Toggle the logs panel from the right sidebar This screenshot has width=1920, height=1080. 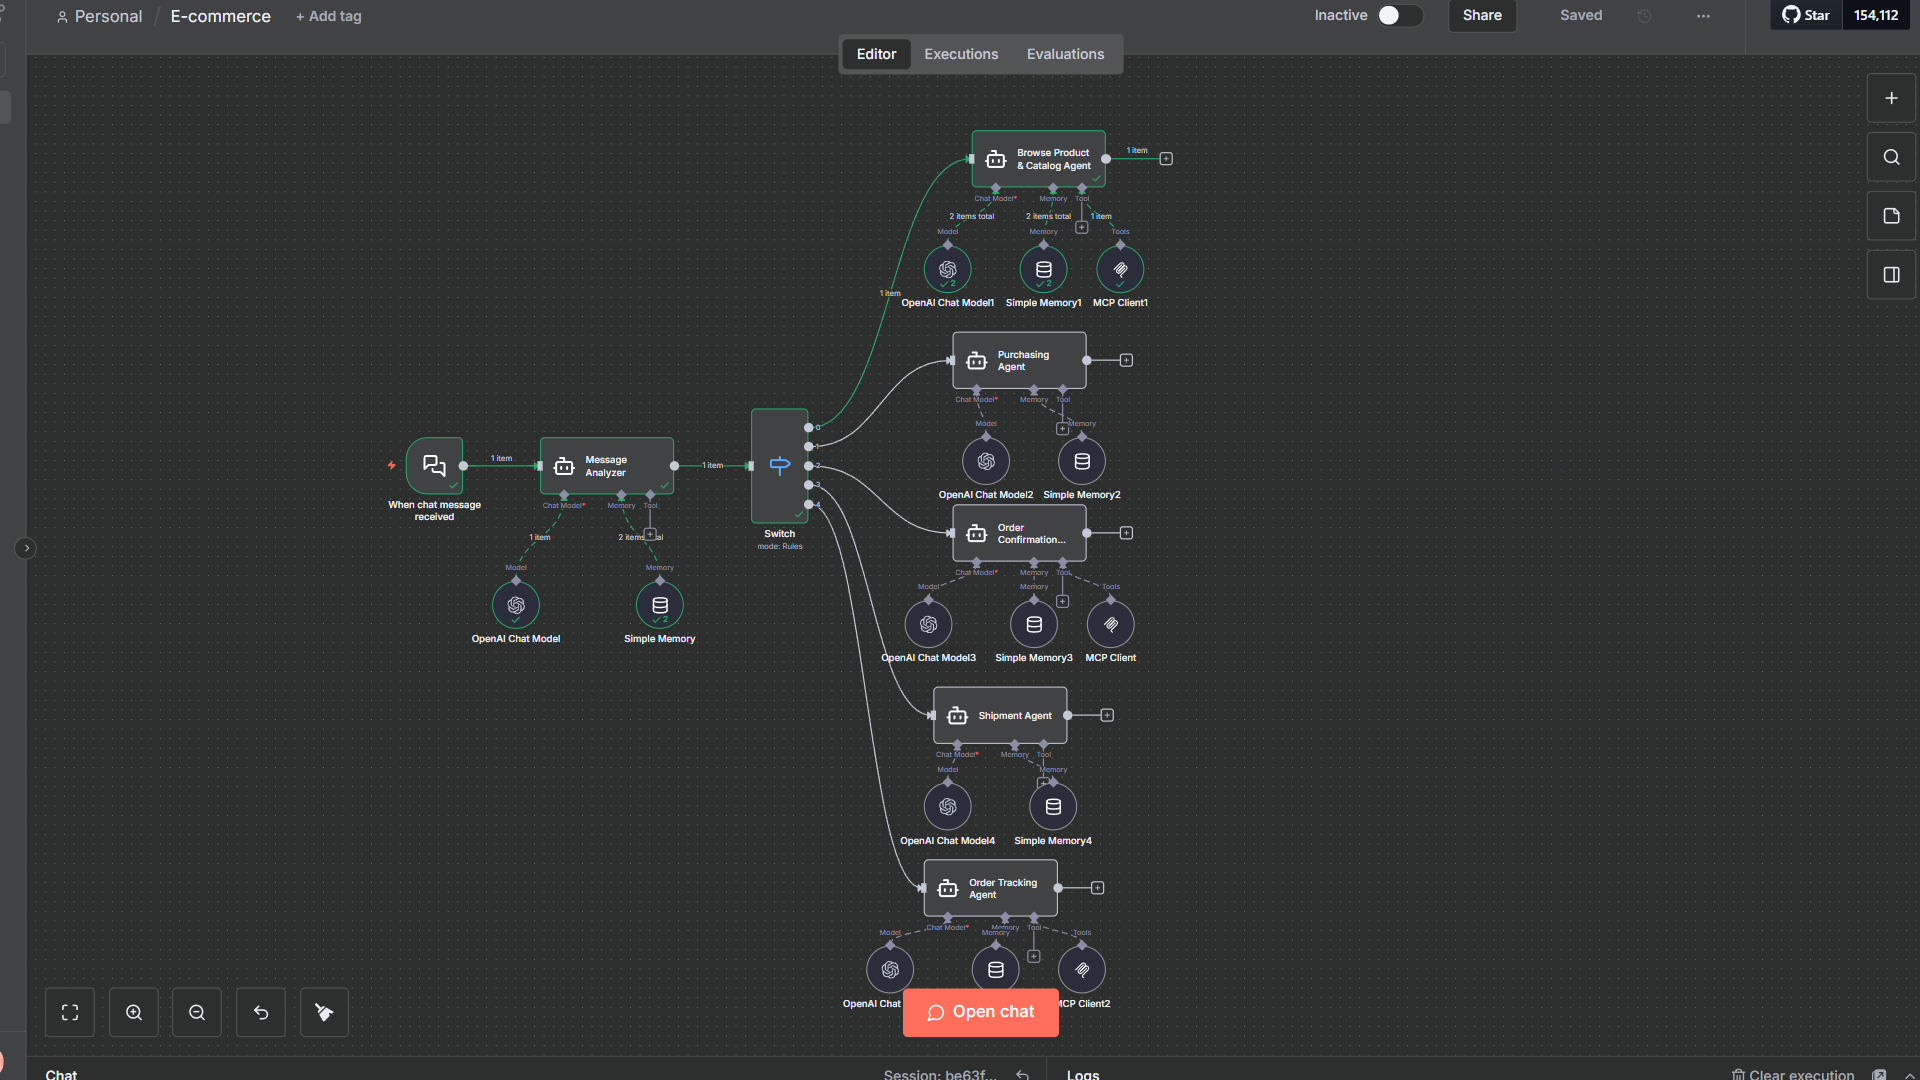pyautogui.click(x=1890, y=274)
